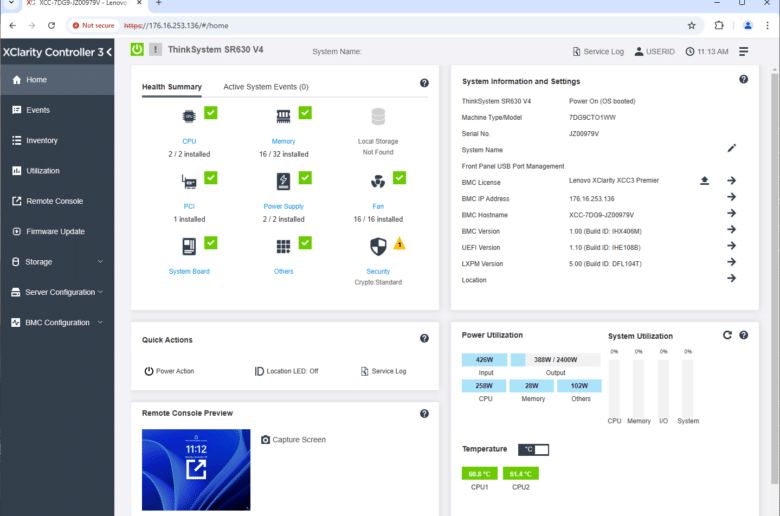This screenshot has width=780, height=516.
Task: Launch Remote Console from the sidebar
Action: 57,201
